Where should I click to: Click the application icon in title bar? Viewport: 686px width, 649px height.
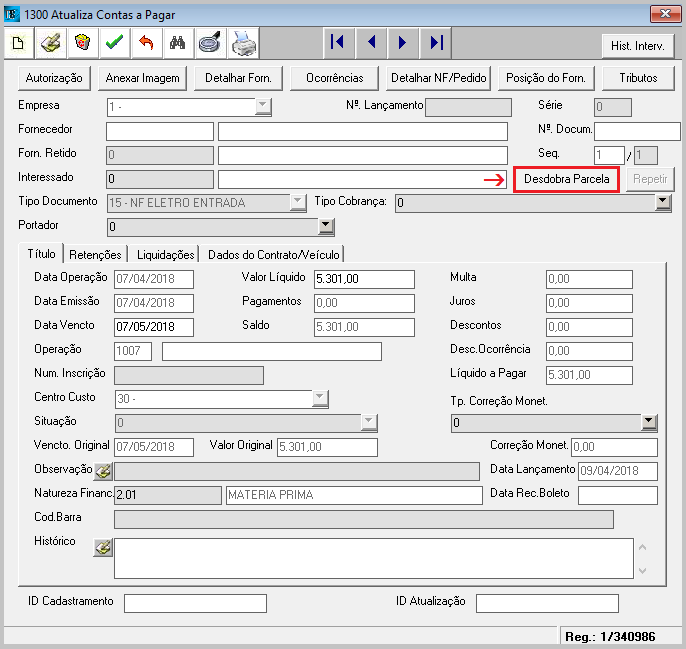coord(11,14)
